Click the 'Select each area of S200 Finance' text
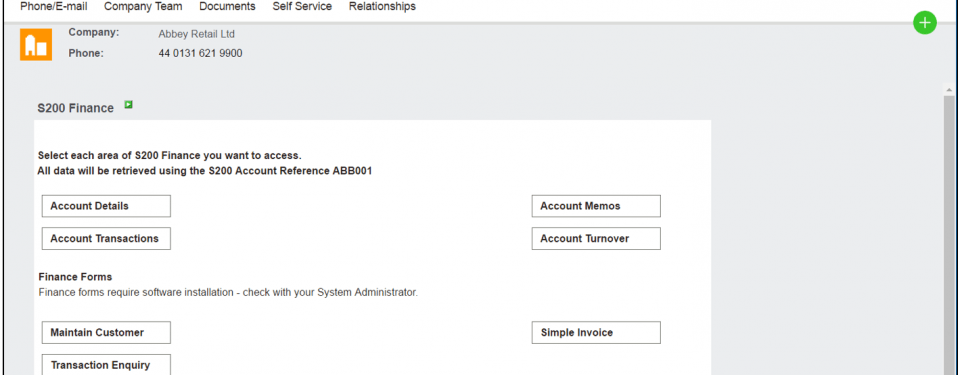 [170, 156]
